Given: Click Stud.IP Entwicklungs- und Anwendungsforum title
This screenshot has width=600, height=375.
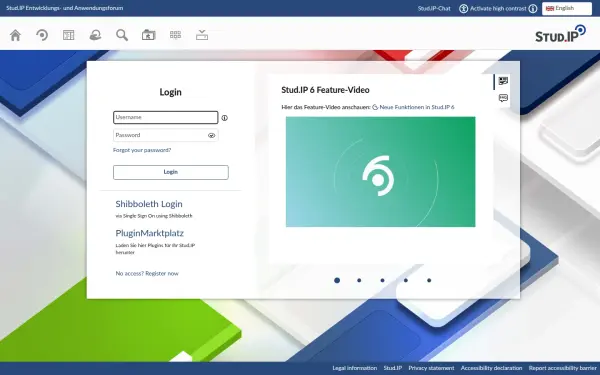Looking at the screenshot, I should (65, 8).
